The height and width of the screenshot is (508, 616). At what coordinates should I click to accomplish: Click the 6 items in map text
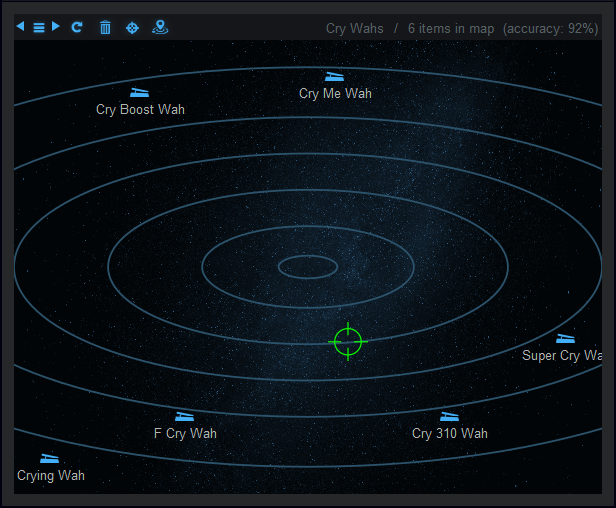point(451,29)
